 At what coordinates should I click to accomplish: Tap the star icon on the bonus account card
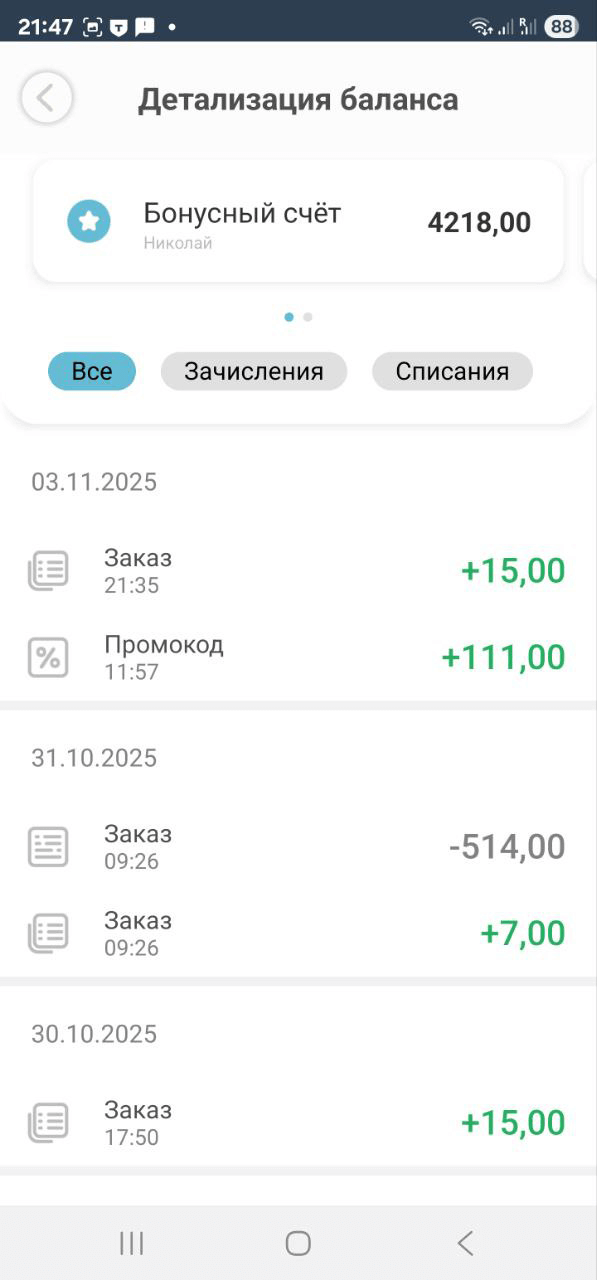(88, 221)
